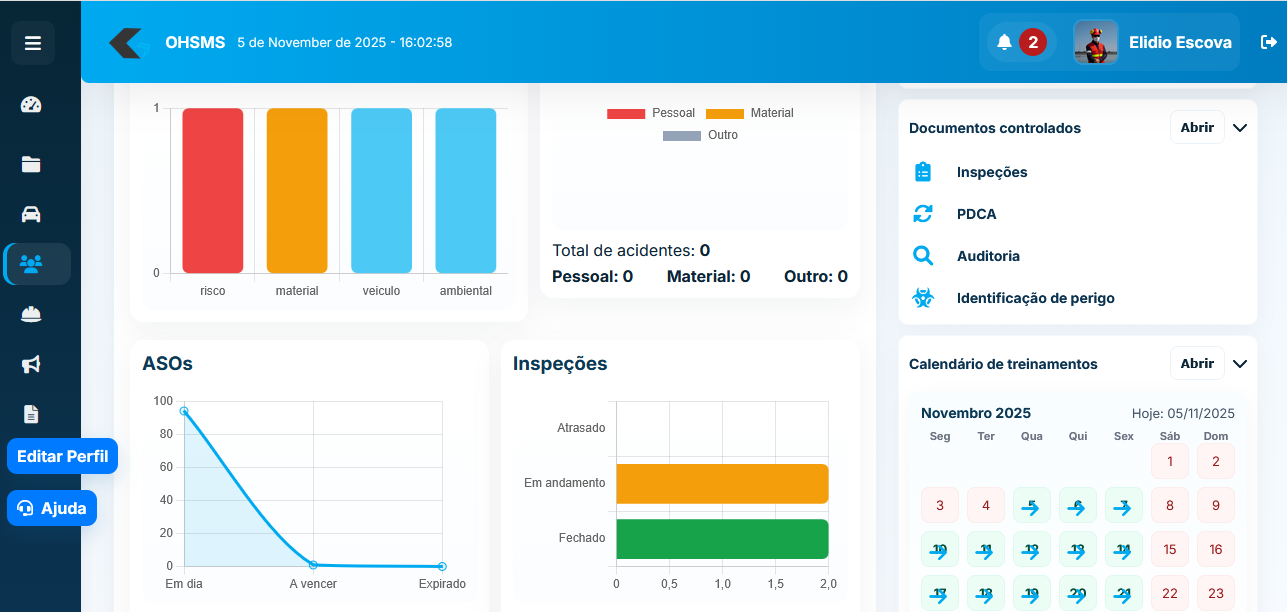1287x612 pixels.
Task: Collapse the Documentos controlados chevron
Action: pos(1240,128)
